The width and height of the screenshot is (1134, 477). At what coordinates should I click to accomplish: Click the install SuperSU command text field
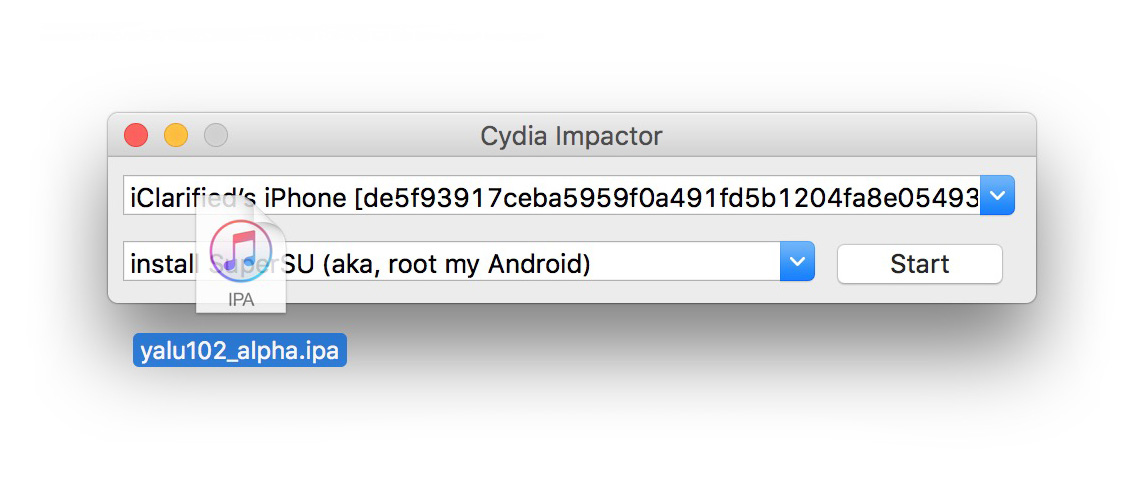450,264
